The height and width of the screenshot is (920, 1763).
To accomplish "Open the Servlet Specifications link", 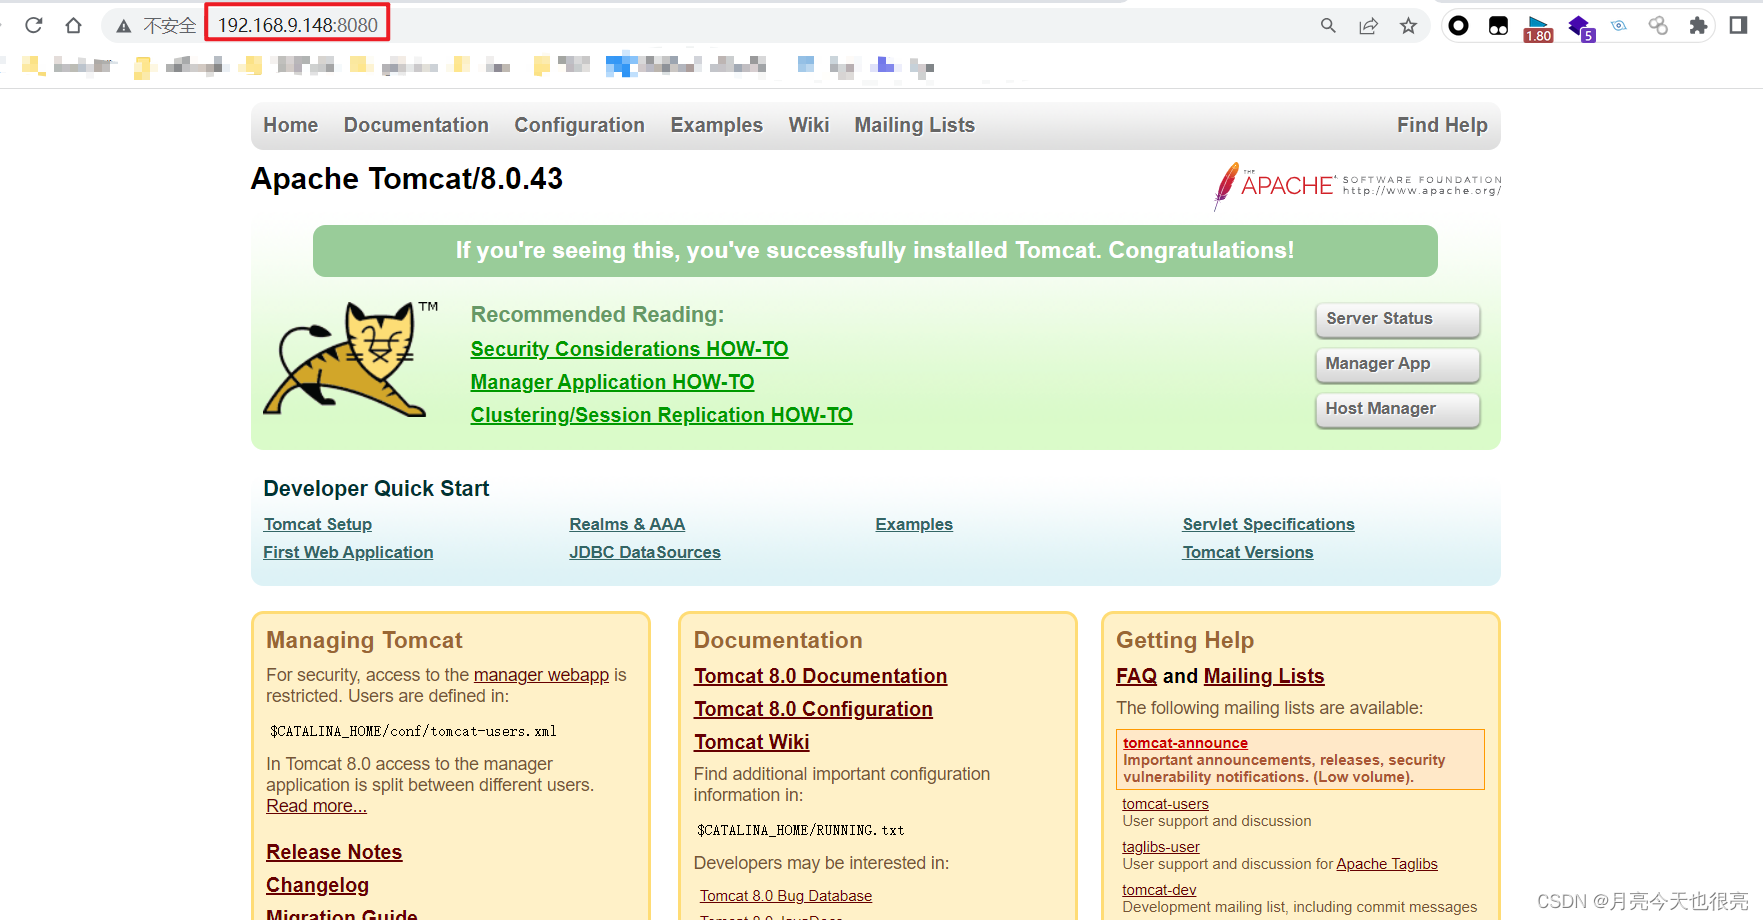I will pyautogui.click(x=1268, y=524).
